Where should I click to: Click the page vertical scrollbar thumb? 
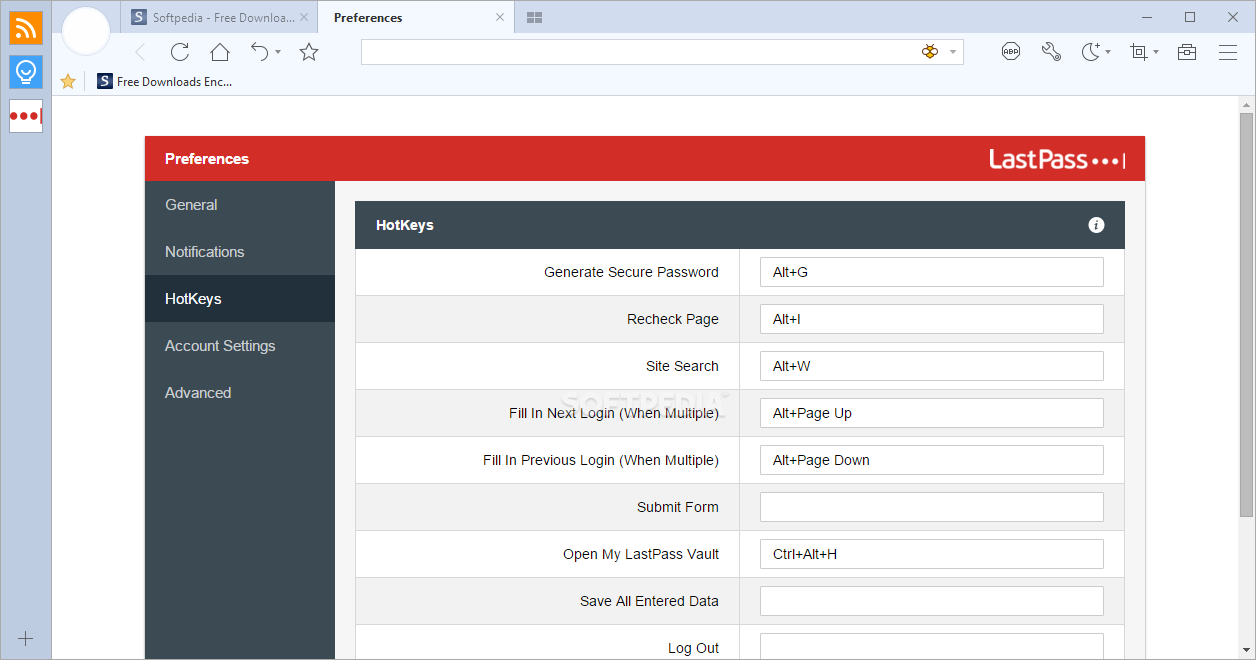1246,315
